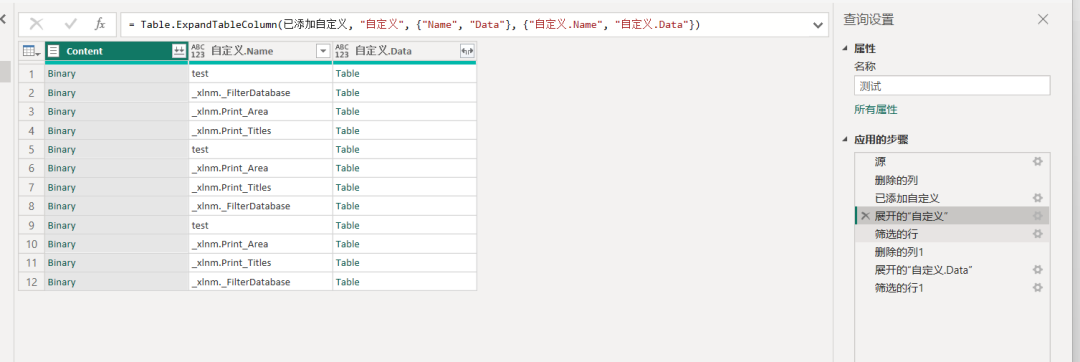Click _xlnm.Print_Titles in row 7
This screenshot has width=1080, height=362.
click(260, 187)
